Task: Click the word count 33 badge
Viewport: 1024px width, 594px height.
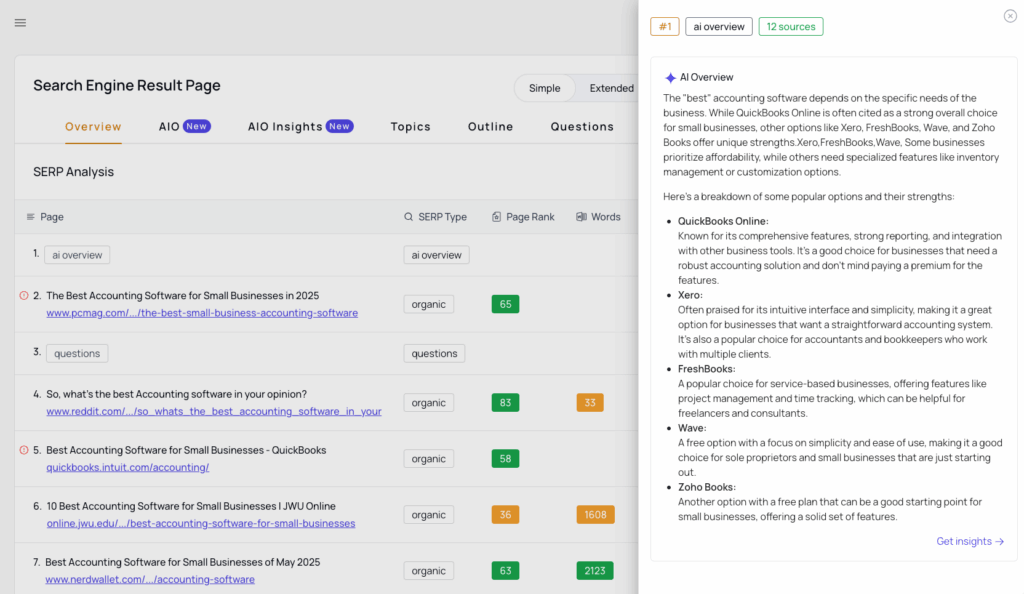Action: (x=590, y=403)
